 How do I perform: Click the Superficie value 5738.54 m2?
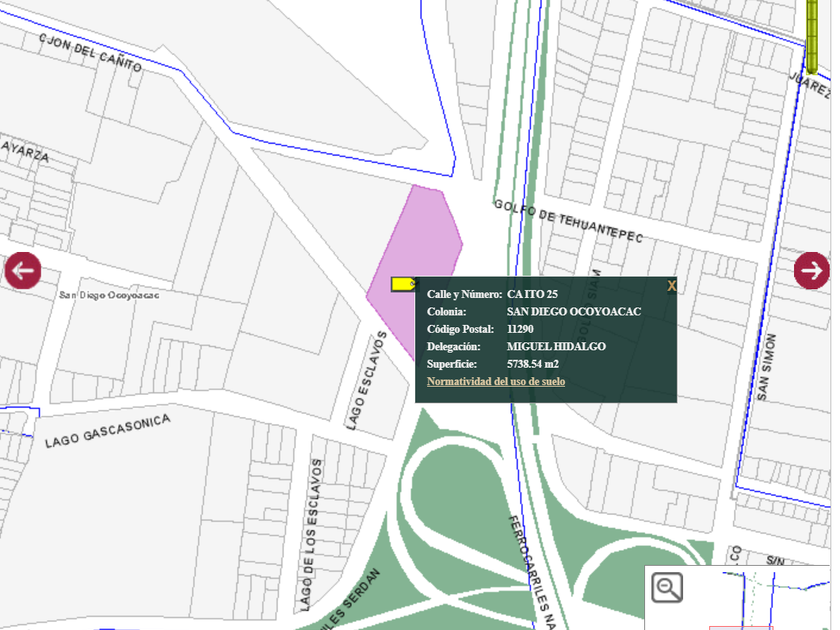pyautogui.click(x=532, y=364)
